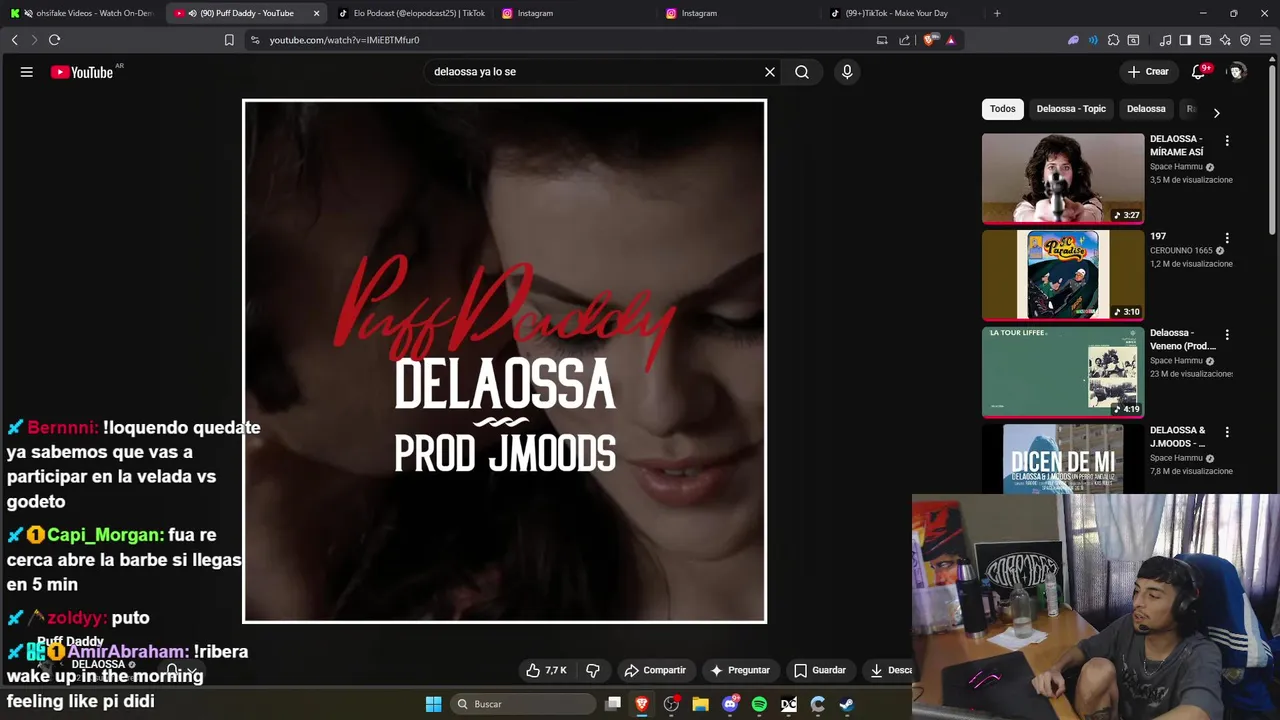Save the video with Guardar
The image size is (1280, 720).
820,670
